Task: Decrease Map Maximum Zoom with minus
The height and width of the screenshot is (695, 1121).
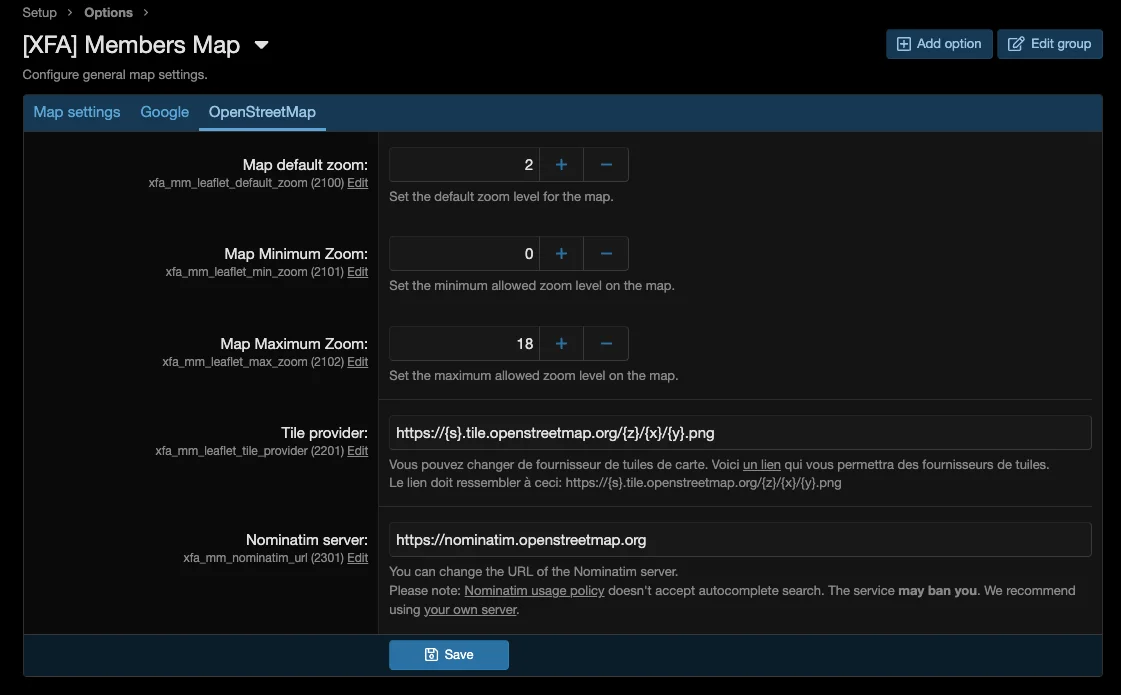Action: coord(606,344)
